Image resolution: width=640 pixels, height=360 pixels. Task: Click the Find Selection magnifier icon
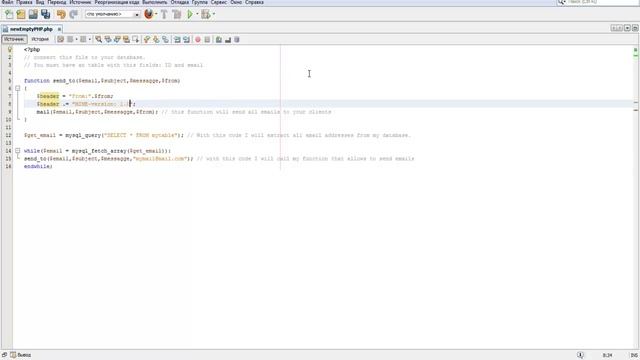(98, 40)
